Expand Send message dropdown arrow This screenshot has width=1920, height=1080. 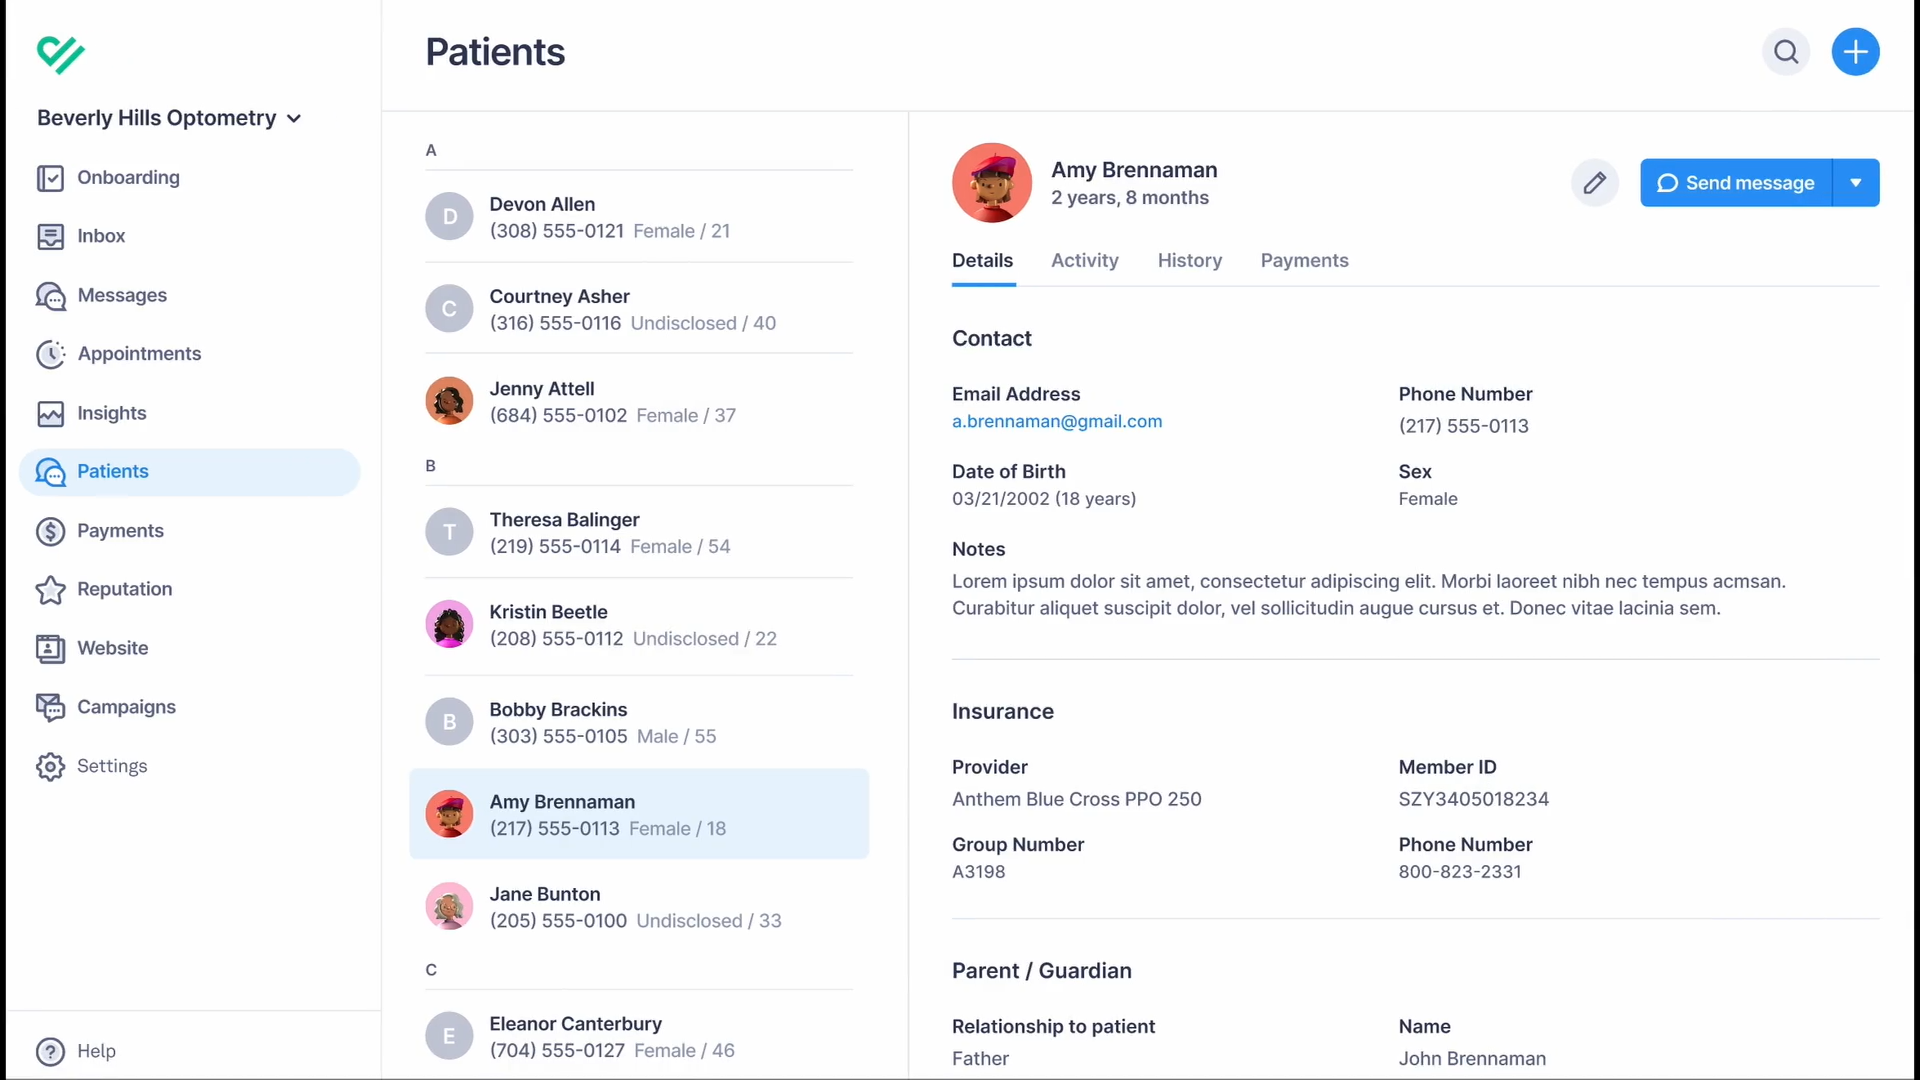(1856, 183)
